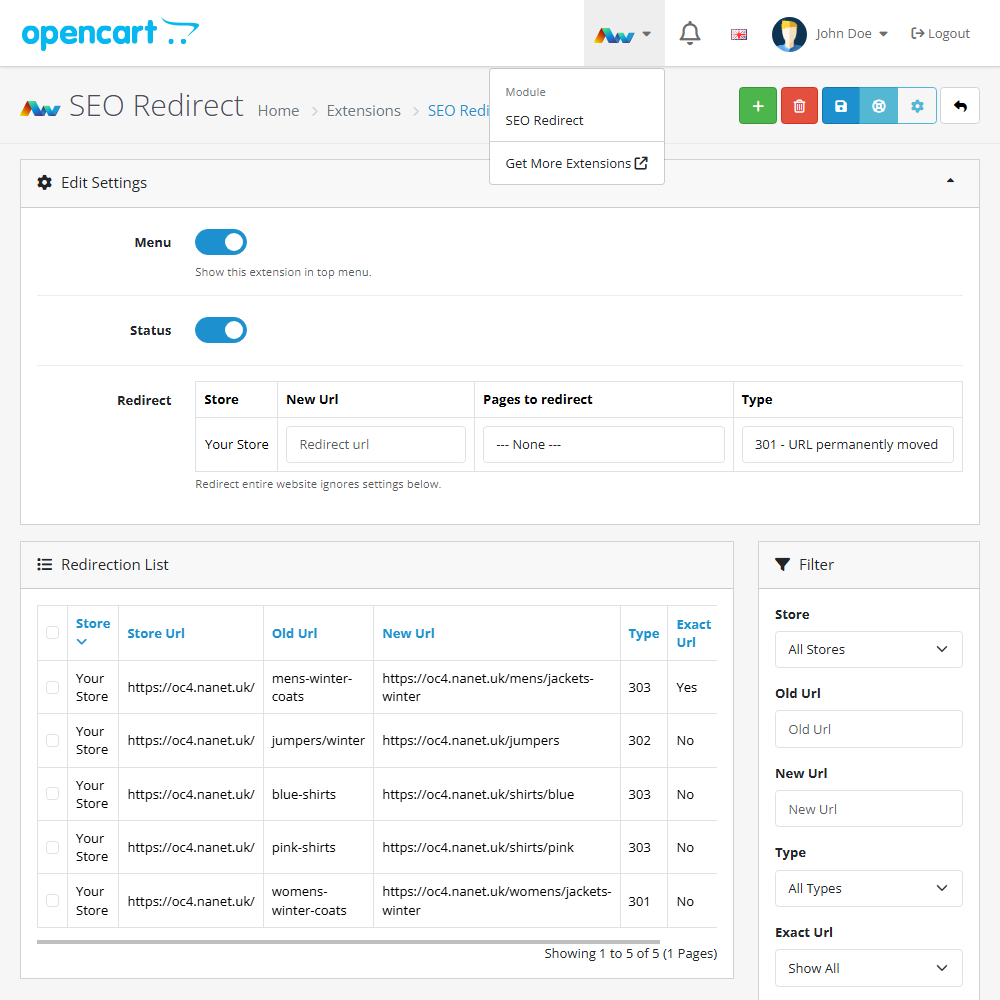1000x1000 pixels.
Task: Click the blue save disk icon
Action: 841,106
